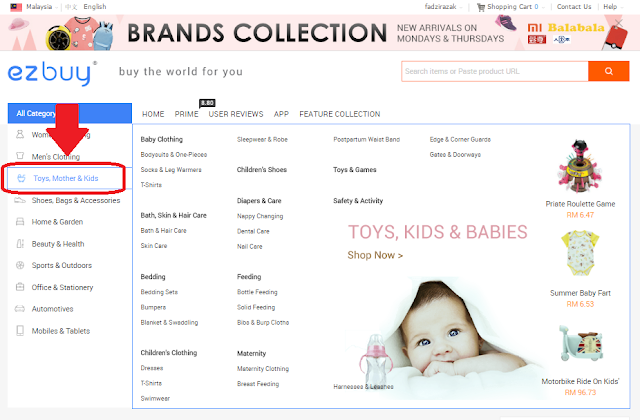Open the fadzirazak account dropdown
This screenshot has height=420, width=640.
click(443, 7)
